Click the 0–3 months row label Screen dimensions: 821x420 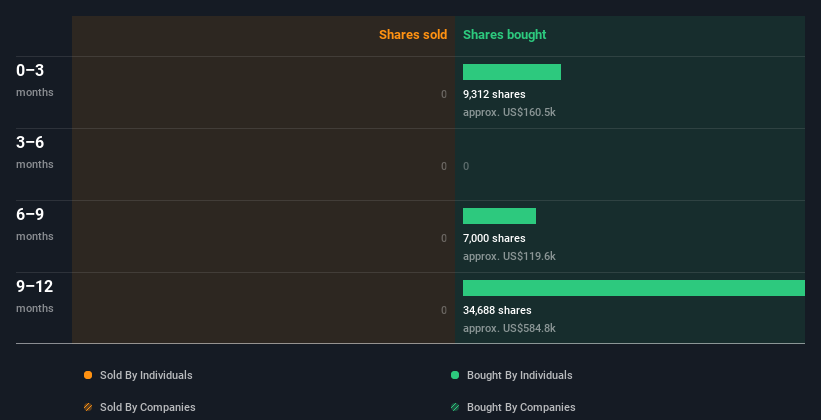[35, 80]
